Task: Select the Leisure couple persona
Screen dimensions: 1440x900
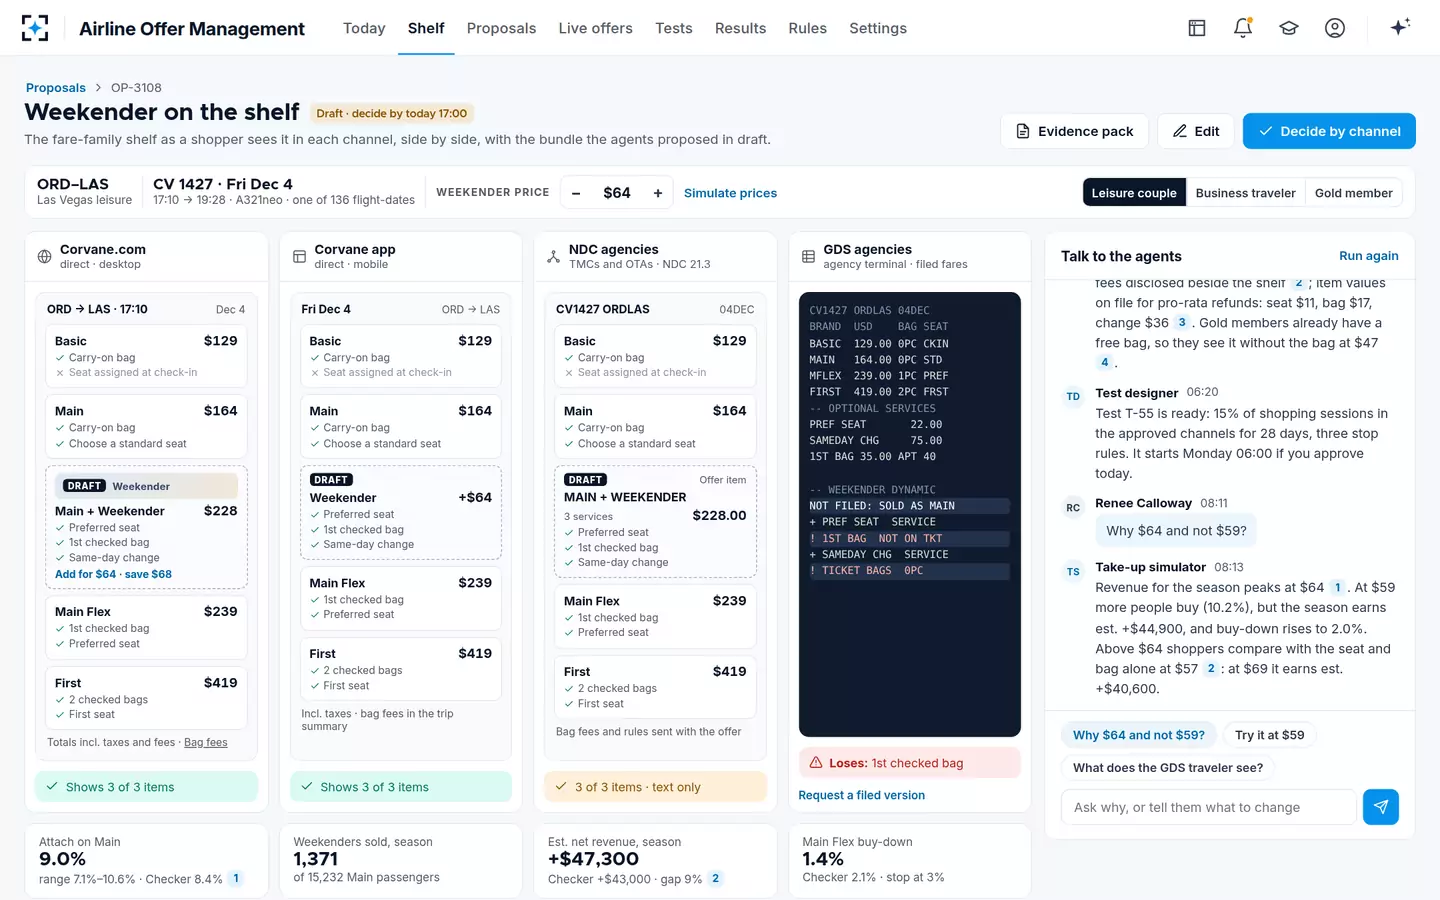Action: 1134,193
